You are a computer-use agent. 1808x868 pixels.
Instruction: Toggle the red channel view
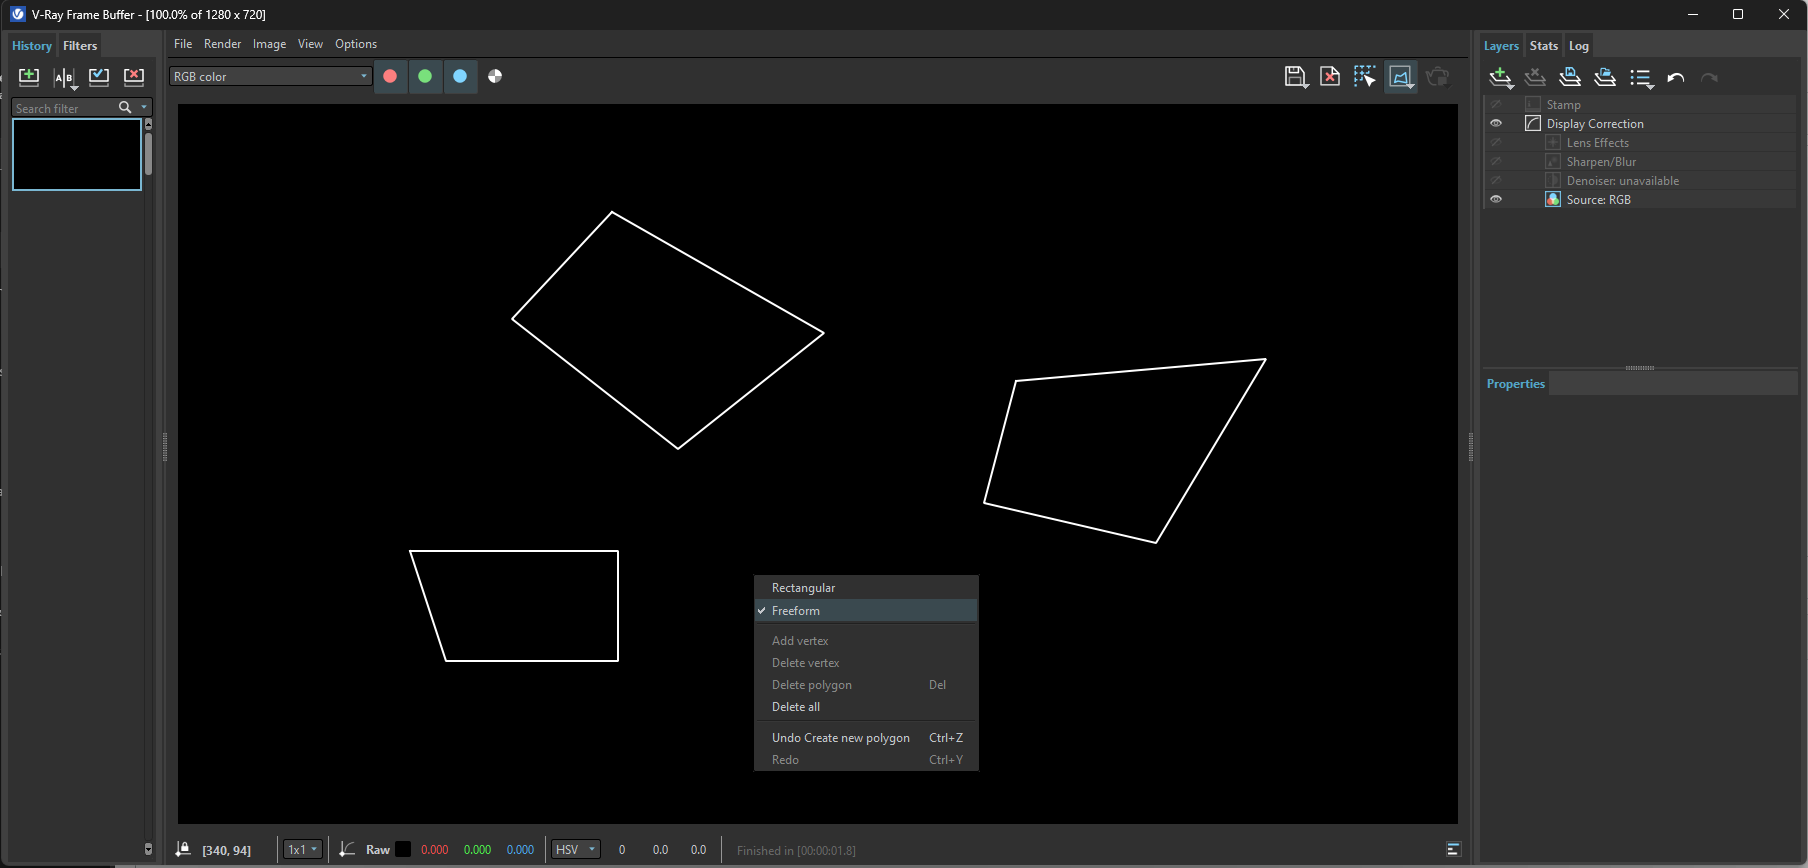click(390, 76)
